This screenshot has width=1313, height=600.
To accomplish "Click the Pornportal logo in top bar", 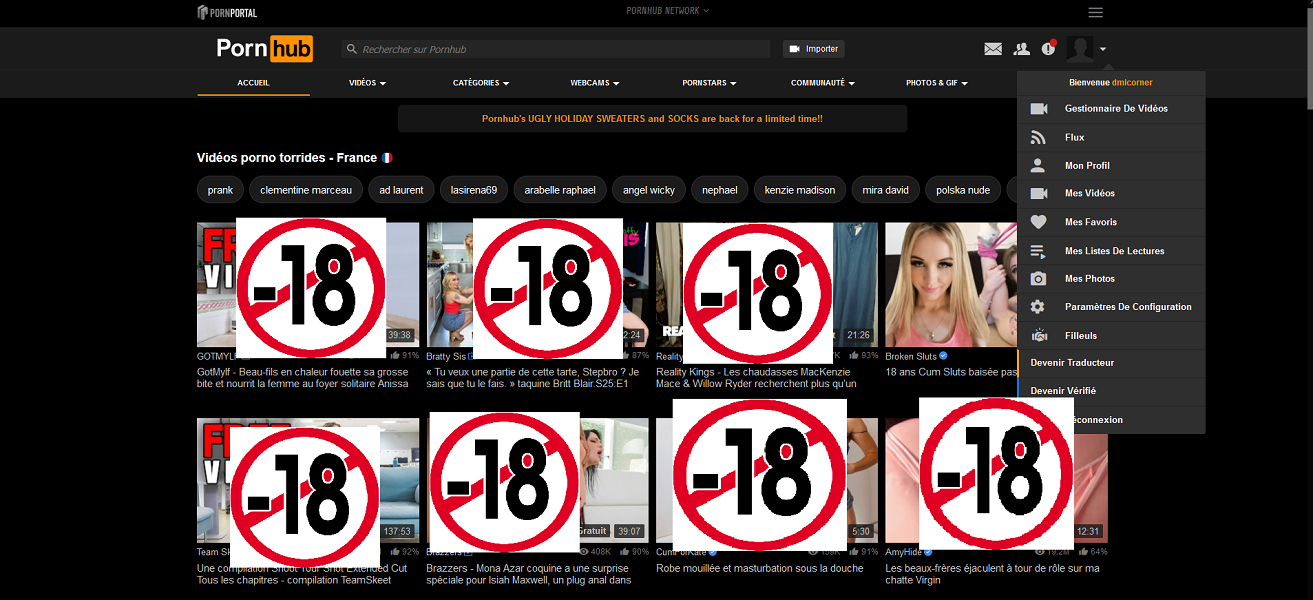I will (227, 12).
